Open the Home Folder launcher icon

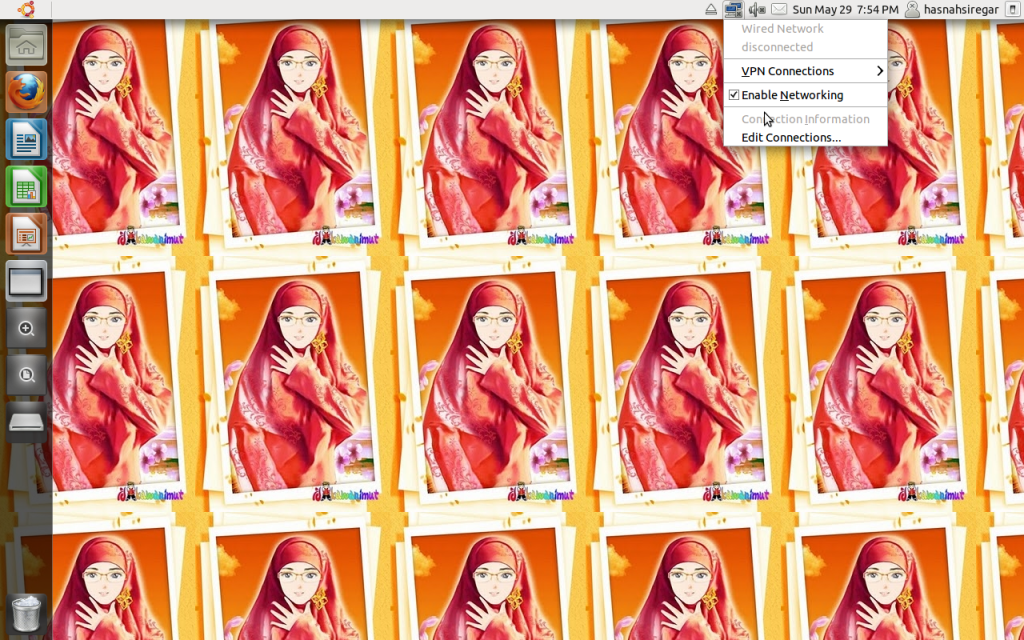[26, 44]
